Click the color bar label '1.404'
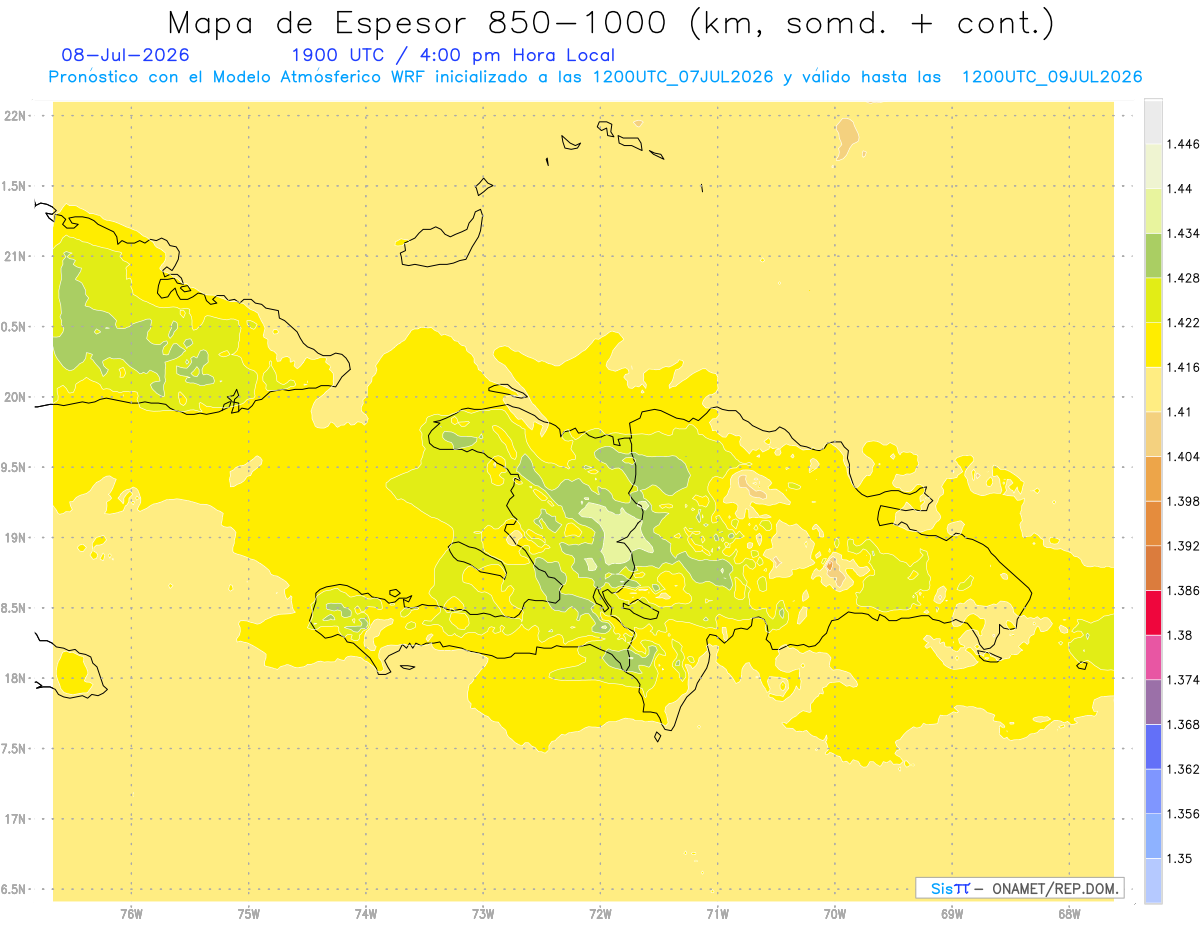This screenshot has height=927, width=1200. (x=1183, y=457)
